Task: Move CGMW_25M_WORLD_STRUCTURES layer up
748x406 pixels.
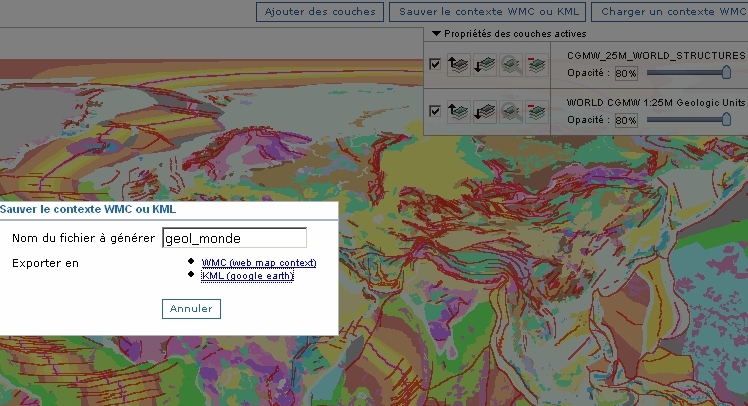Action: 458,65
